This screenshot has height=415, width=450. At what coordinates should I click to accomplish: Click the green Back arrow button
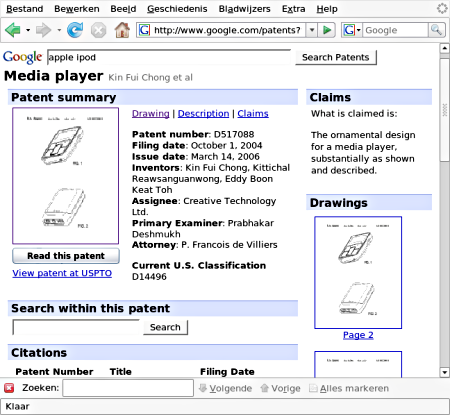(13, 30)
